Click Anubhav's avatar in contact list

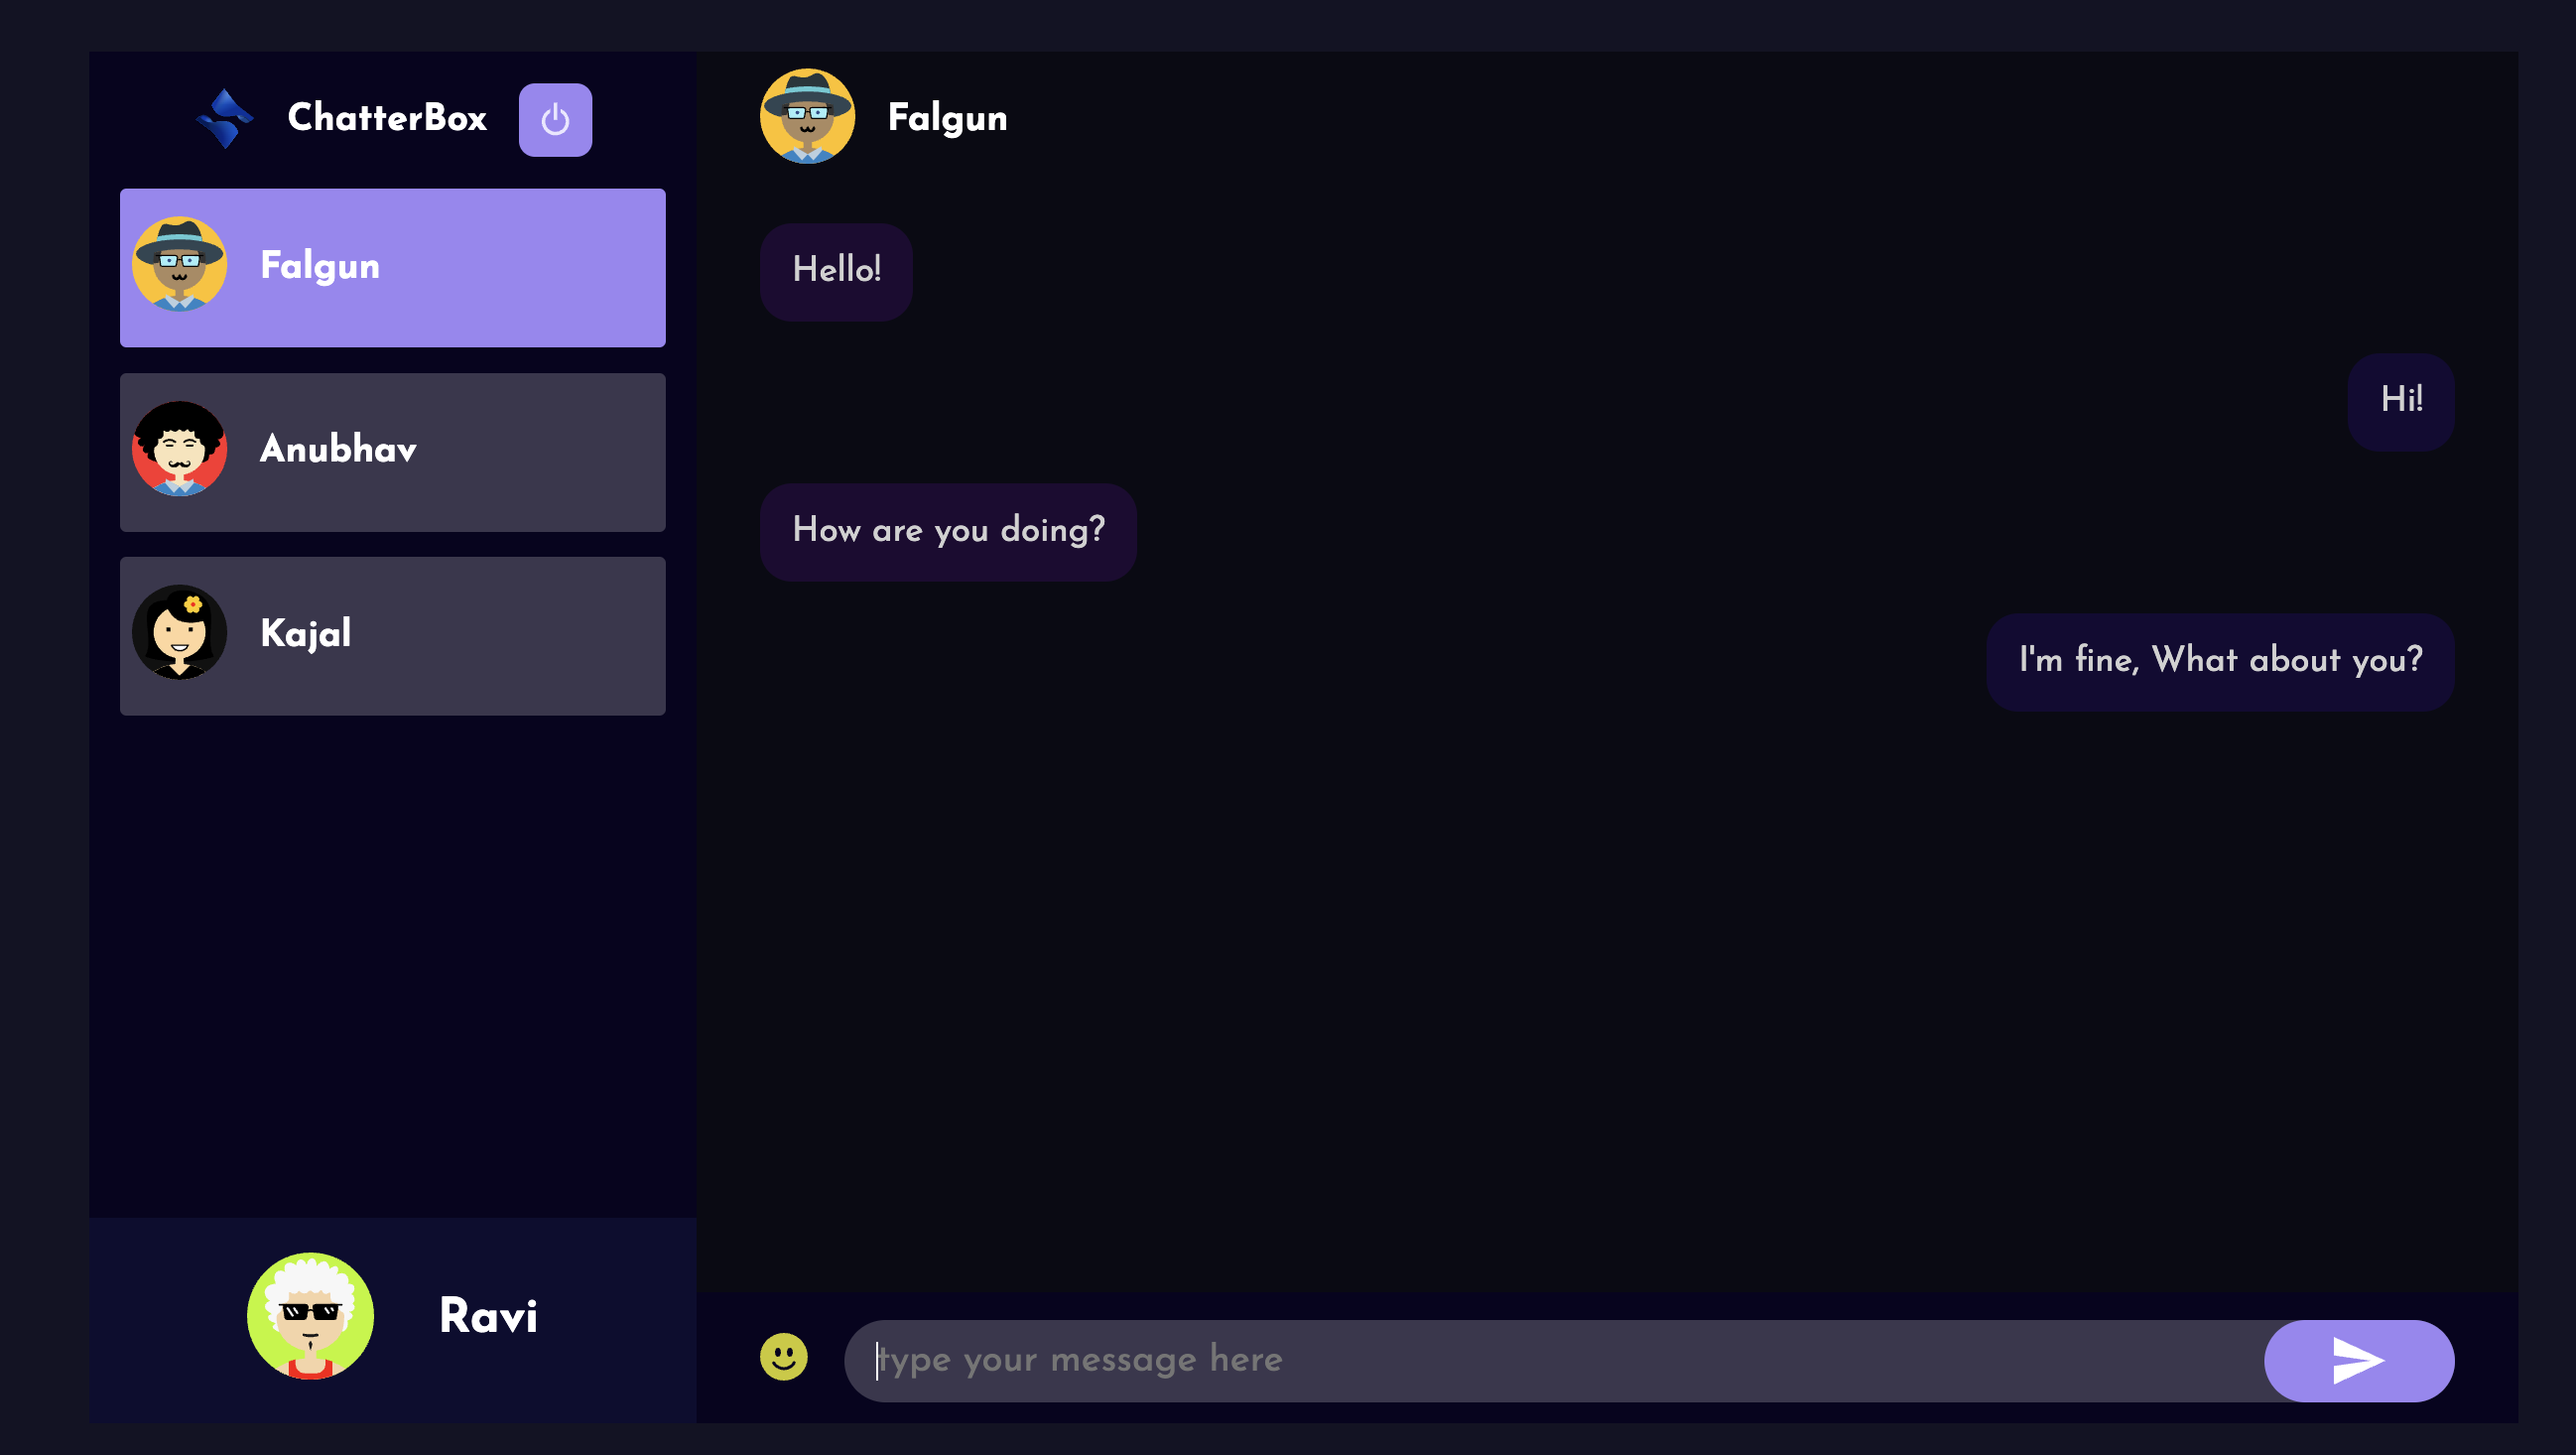pyautogui.click(x=180, y=449)
